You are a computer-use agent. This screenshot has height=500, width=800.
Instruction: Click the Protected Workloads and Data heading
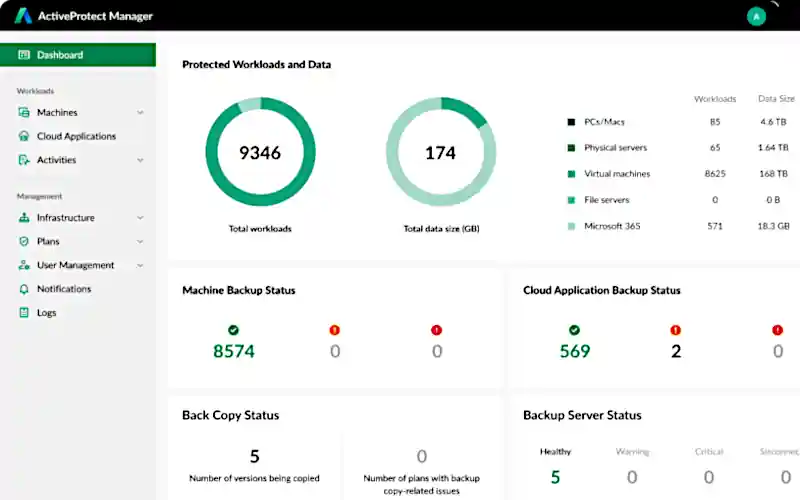click(257, 64)
